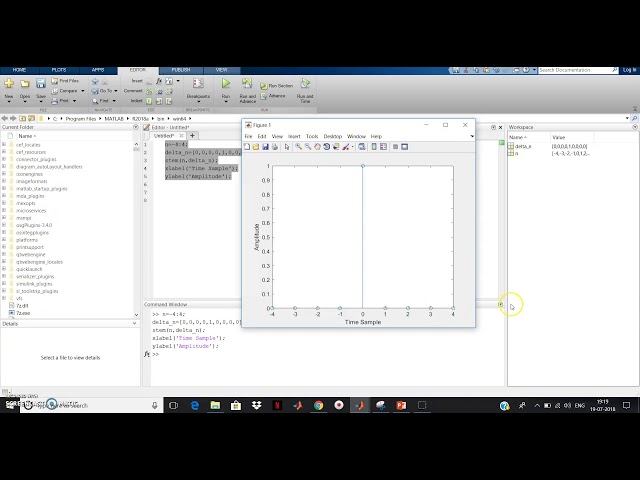
Task: Open the Go To dropdown arrow
Action: [116, 91]
